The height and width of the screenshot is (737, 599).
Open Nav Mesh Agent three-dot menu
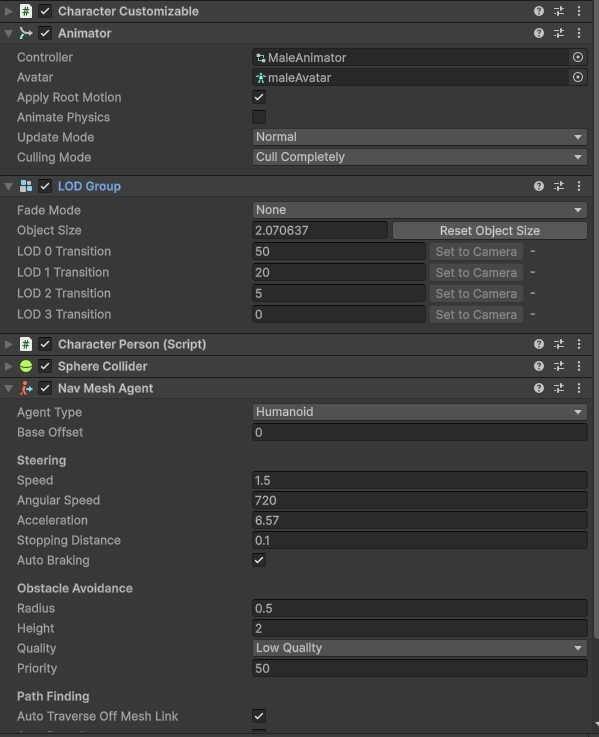click(x=579, y=388)
